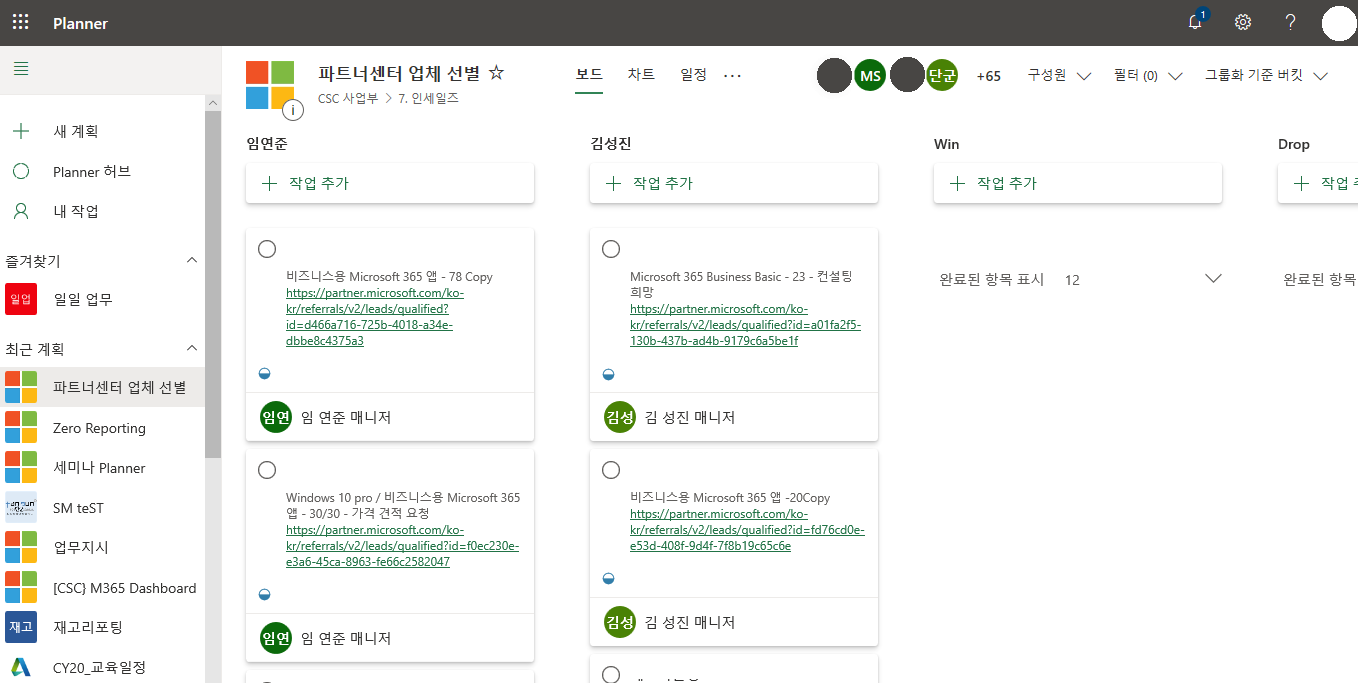1358x683 pixels.
Task: Open the 필터 (0) dropdown
Action: click(1148, 76)
